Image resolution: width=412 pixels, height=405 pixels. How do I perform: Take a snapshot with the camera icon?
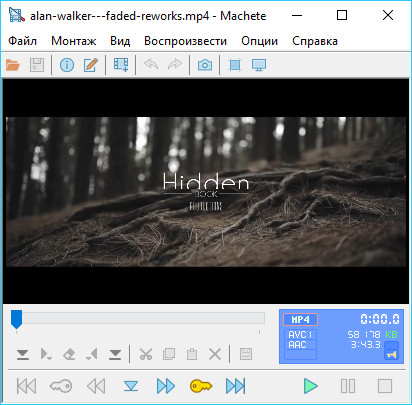point(205,65)
